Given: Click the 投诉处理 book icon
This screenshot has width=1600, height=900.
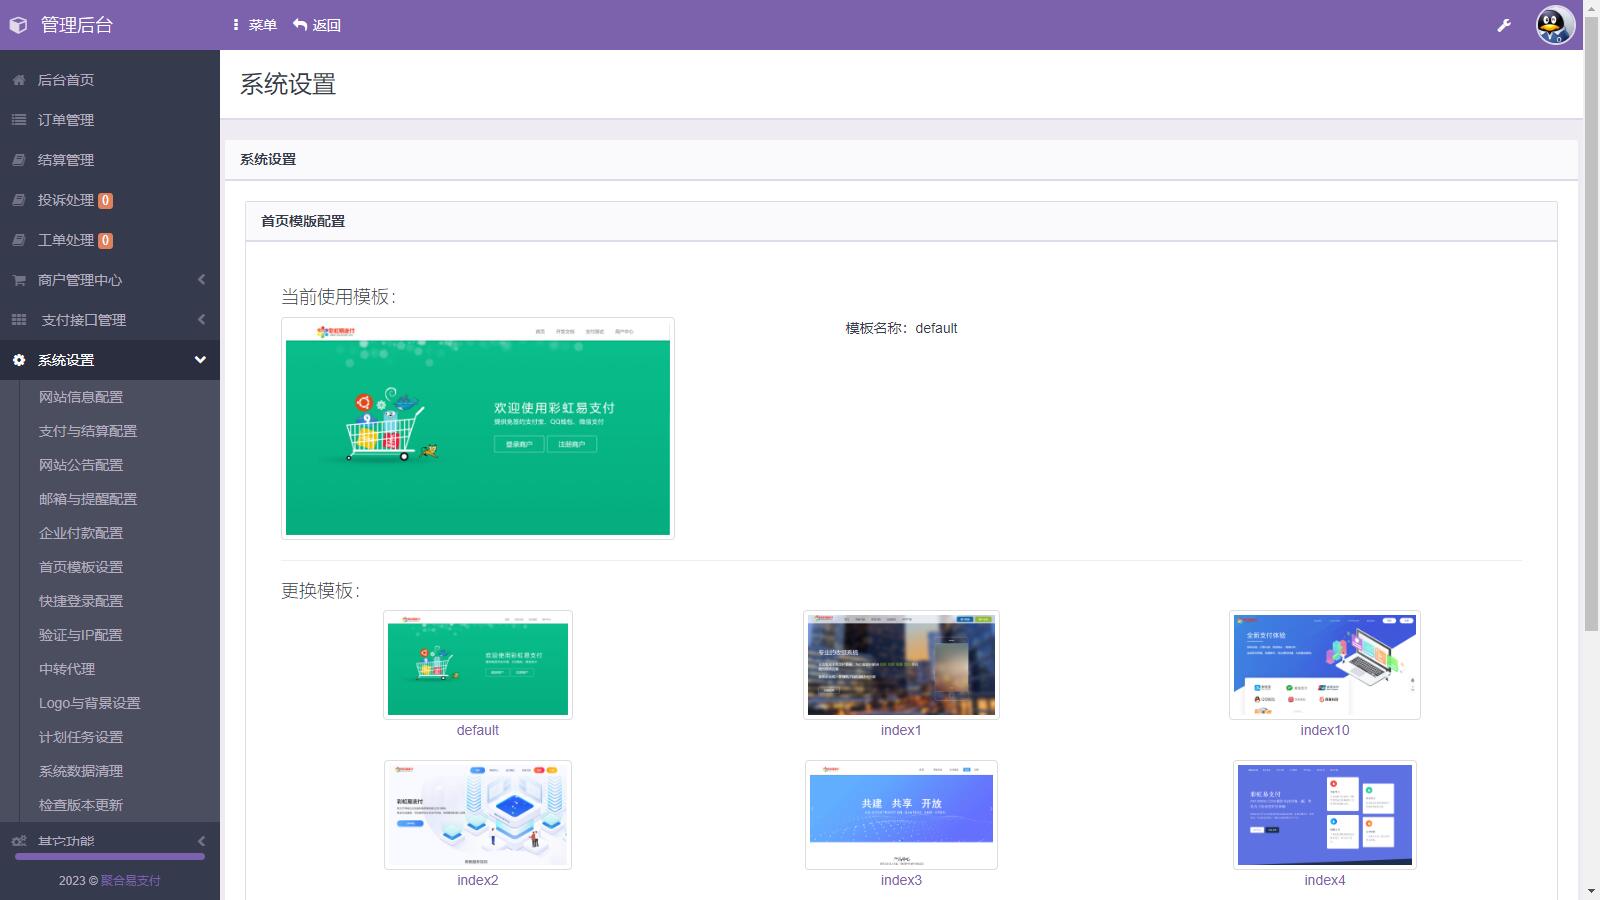Looking at the screenshot, I should click(17, 199).
